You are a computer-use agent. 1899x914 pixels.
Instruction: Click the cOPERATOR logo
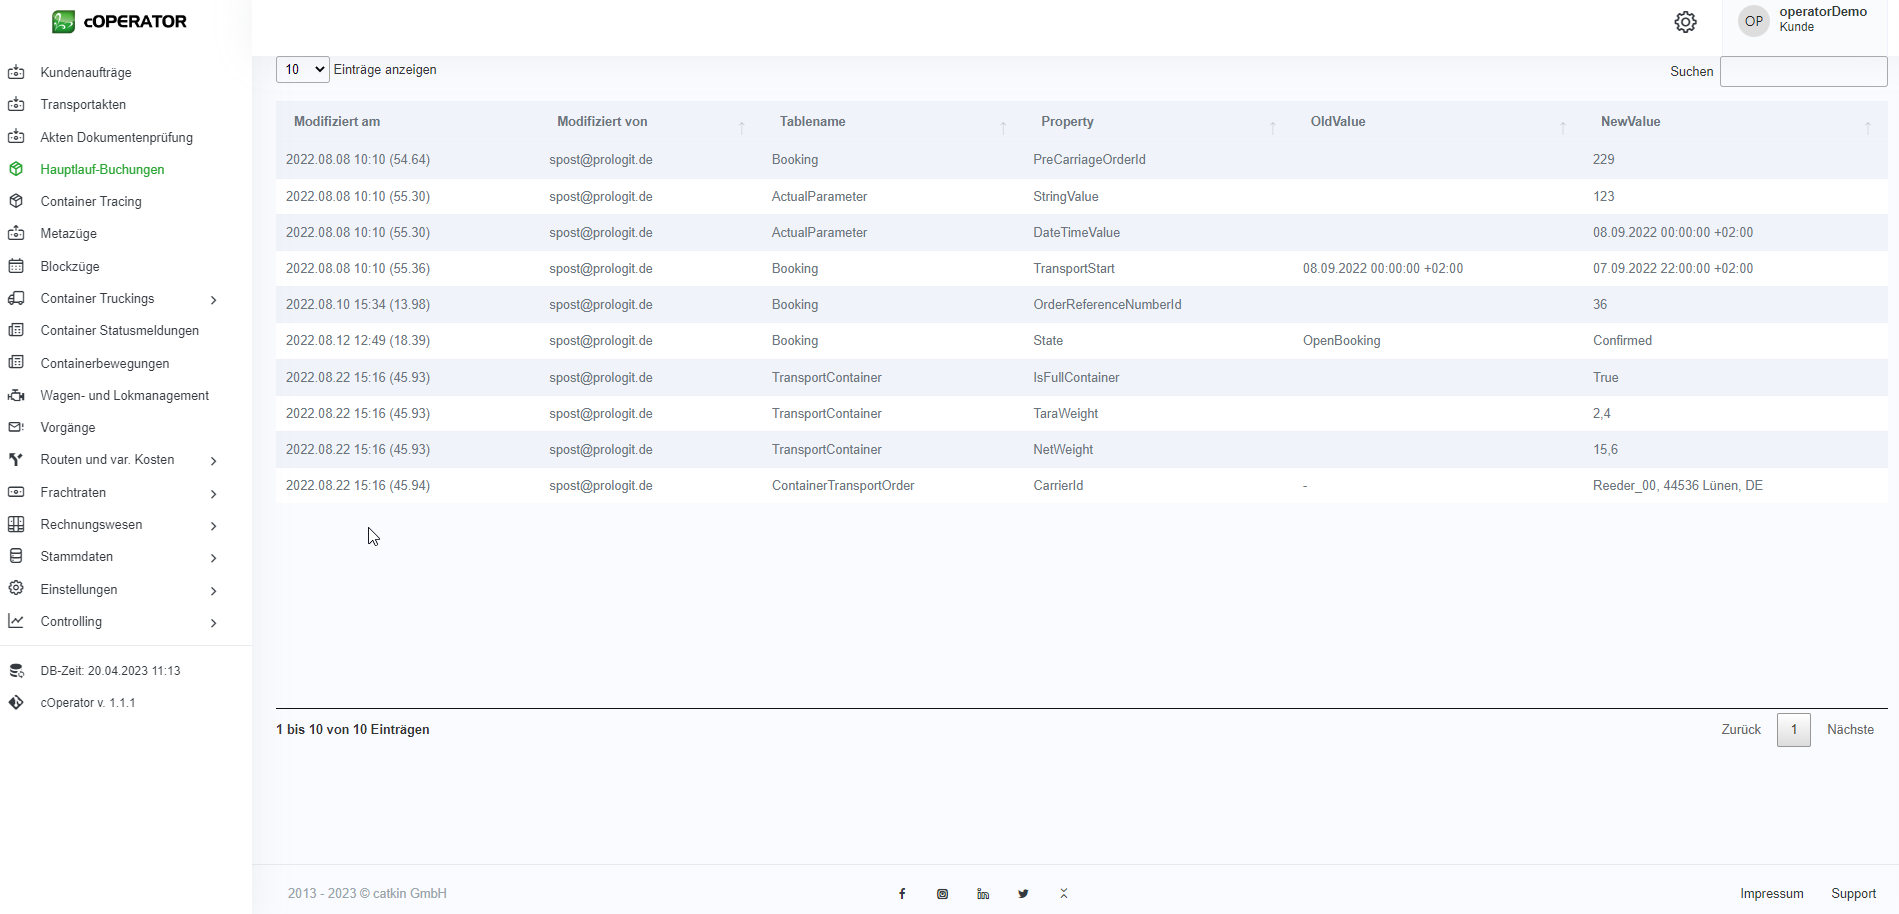point(120,21)
